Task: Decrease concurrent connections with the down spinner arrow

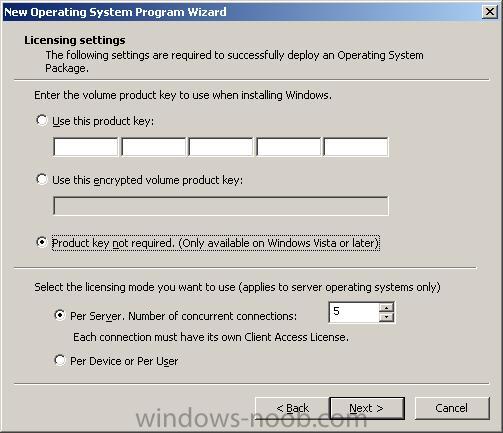Action: [386, 317]
